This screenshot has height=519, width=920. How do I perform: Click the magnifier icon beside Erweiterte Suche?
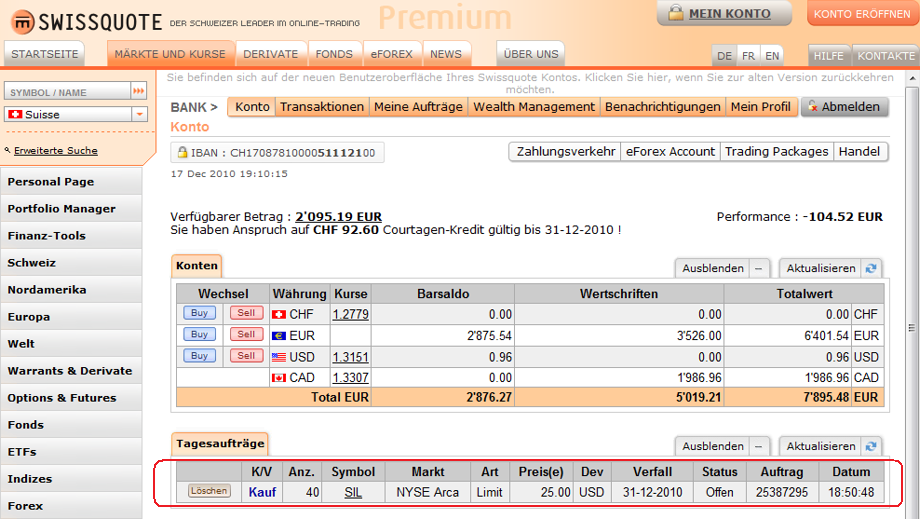8,151
